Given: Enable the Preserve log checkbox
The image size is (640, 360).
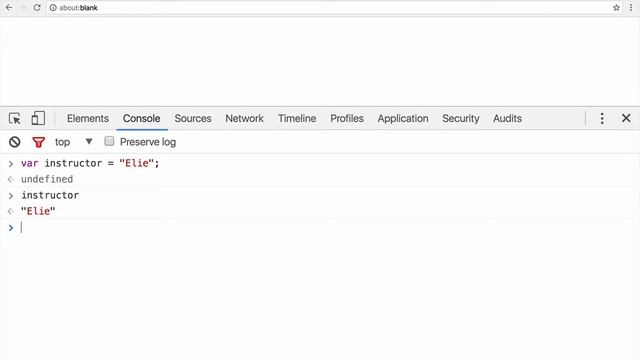Looking at the screenshot, I should 109,141.
